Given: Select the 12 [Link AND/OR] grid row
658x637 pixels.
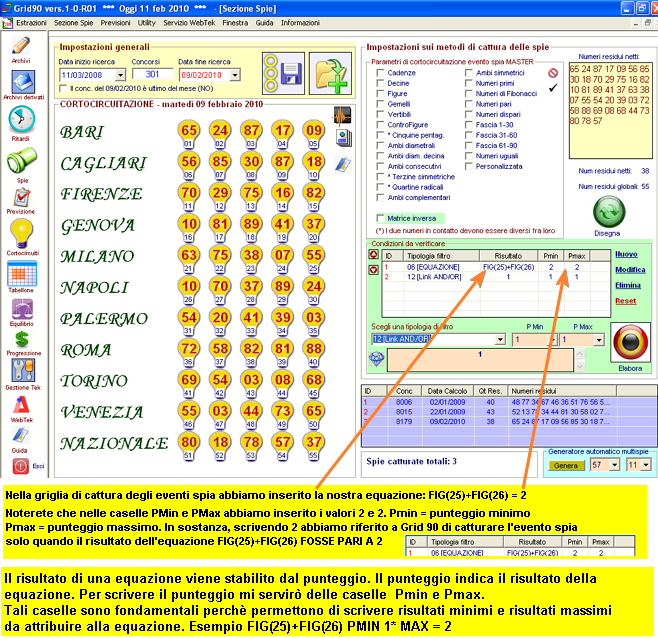Looking at the screenshot, I should click(x=496, y=277).
